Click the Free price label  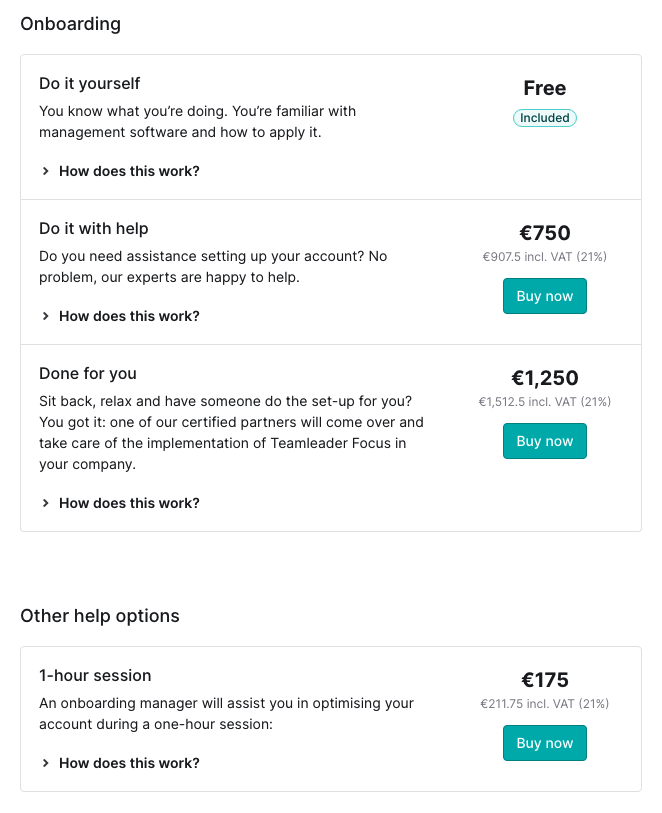click(x=544, y=88)
